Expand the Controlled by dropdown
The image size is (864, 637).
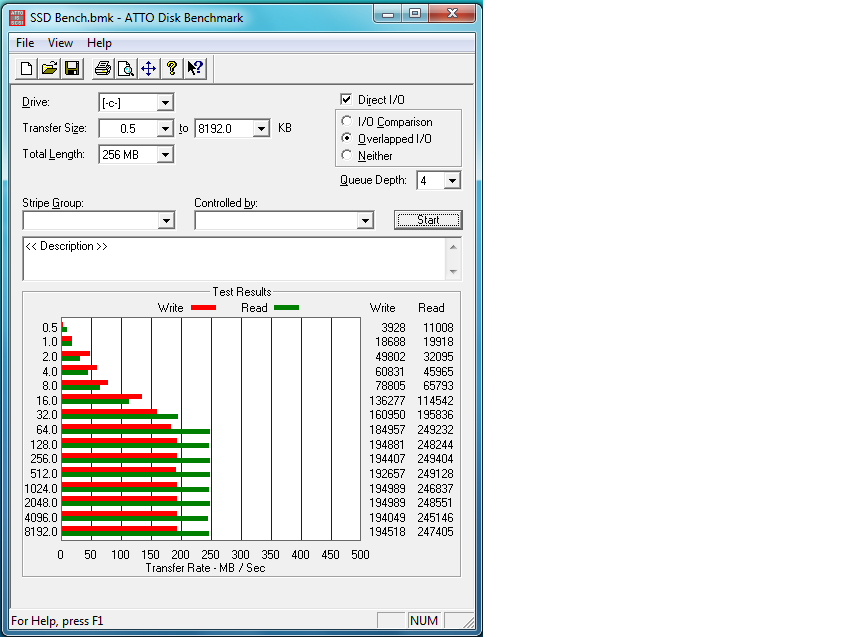click(x=365, y=221)
